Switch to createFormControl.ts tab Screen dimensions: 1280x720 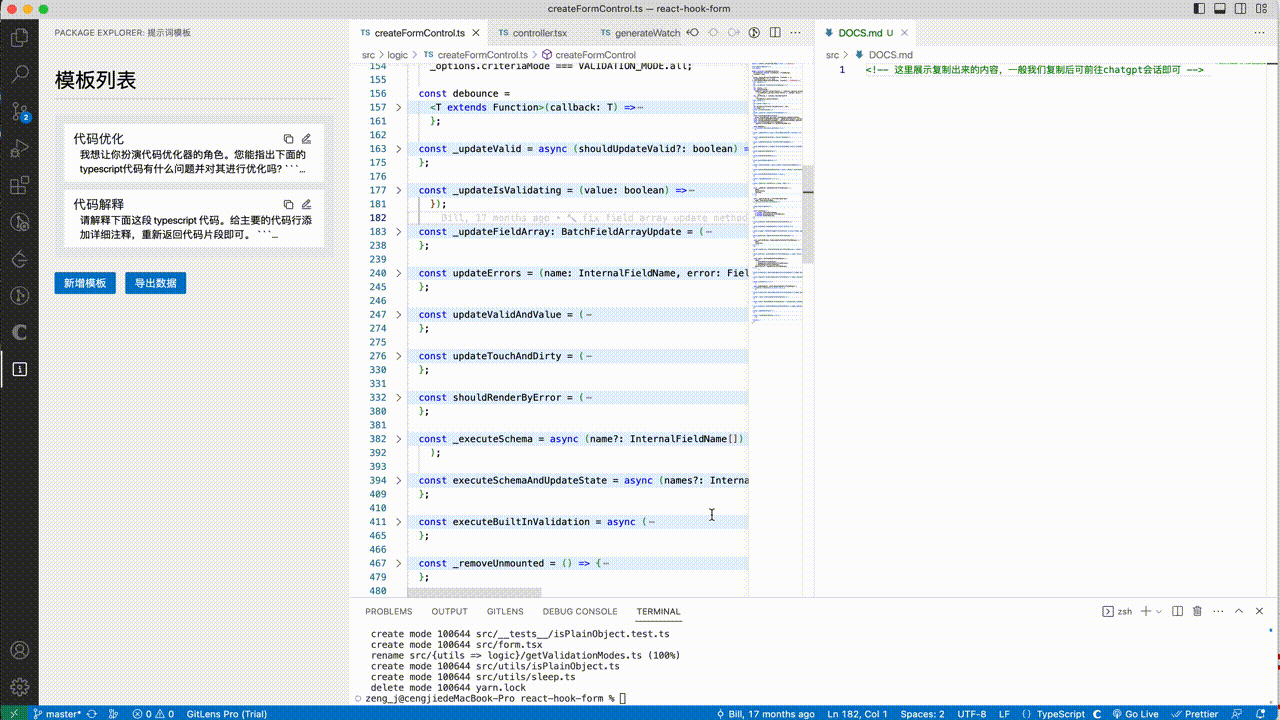tap(419, 33)
